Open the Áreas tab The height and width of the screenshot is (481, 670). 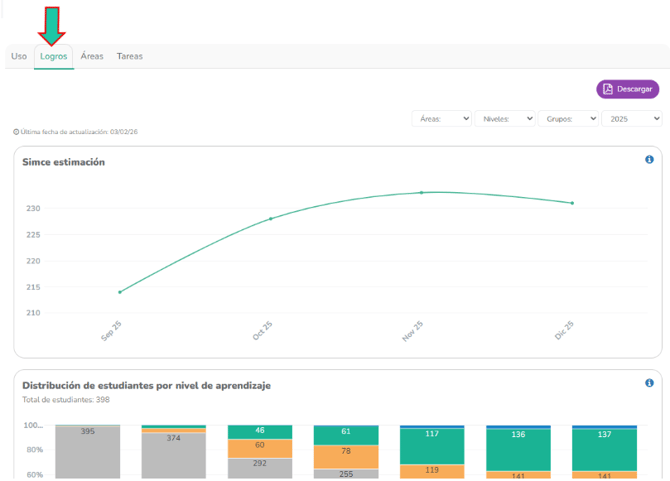[92, 56]
